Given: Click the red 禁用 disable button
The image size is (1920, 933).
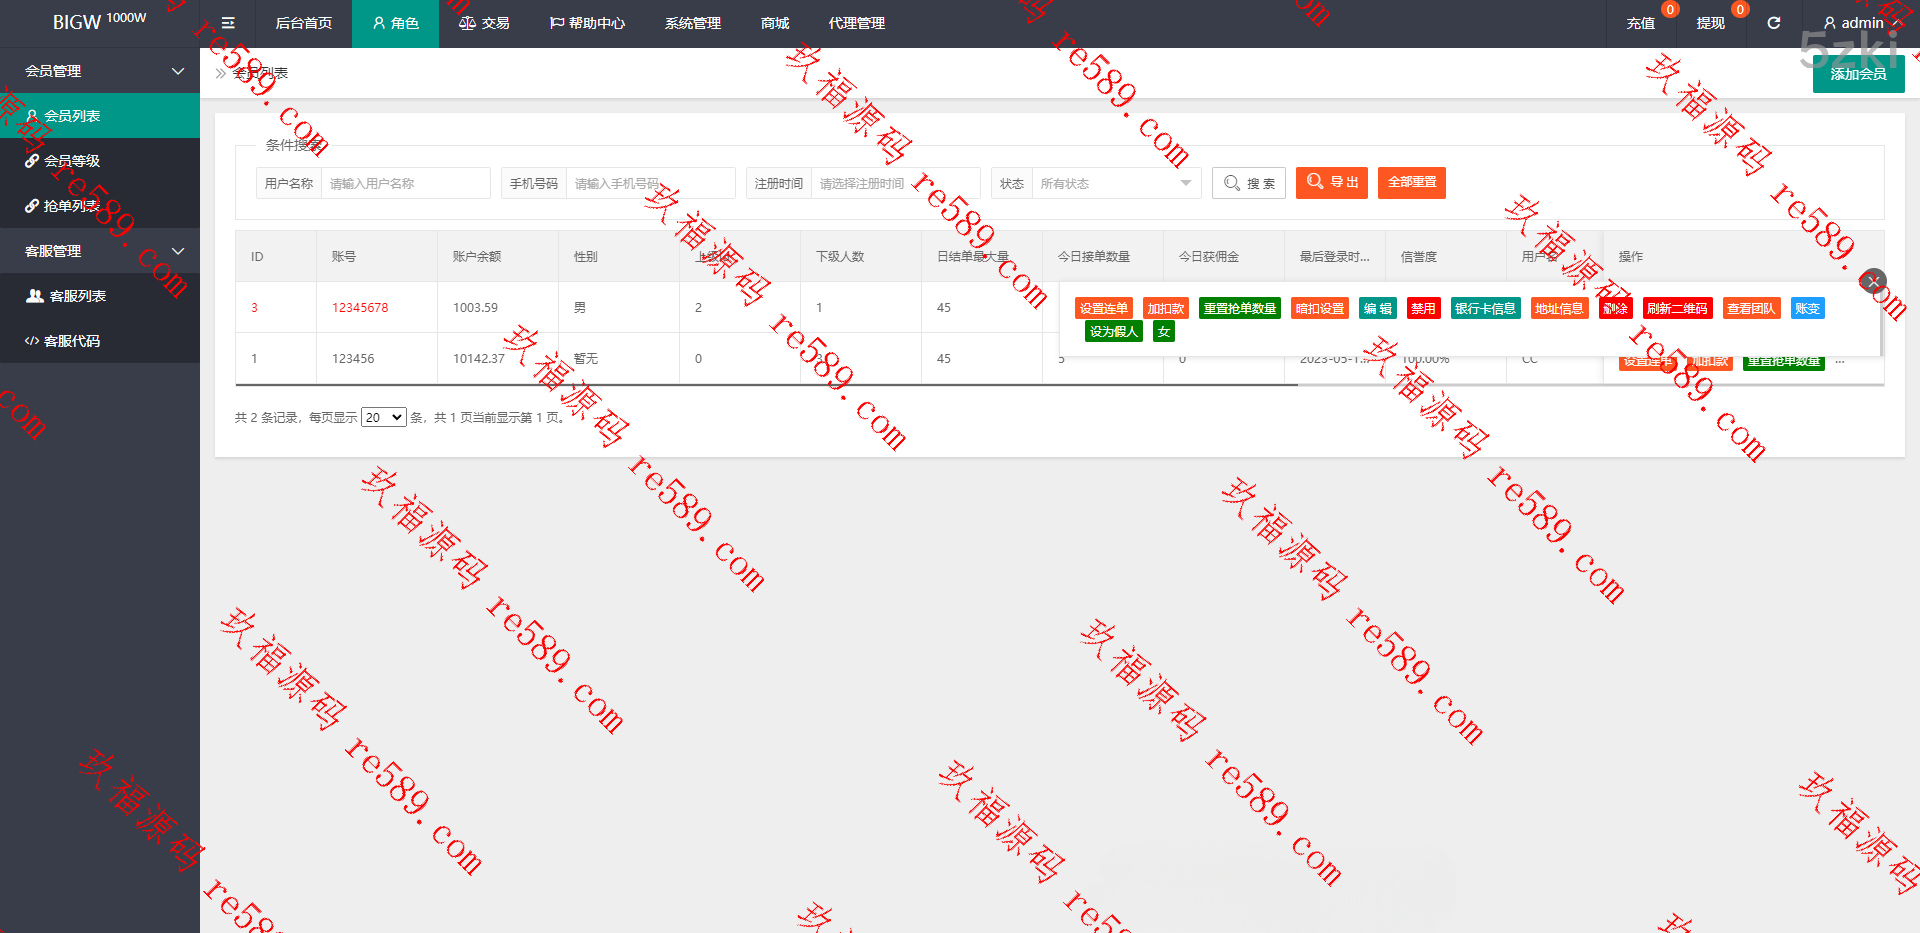Looking at the screenshot, I should [1422, 308].
